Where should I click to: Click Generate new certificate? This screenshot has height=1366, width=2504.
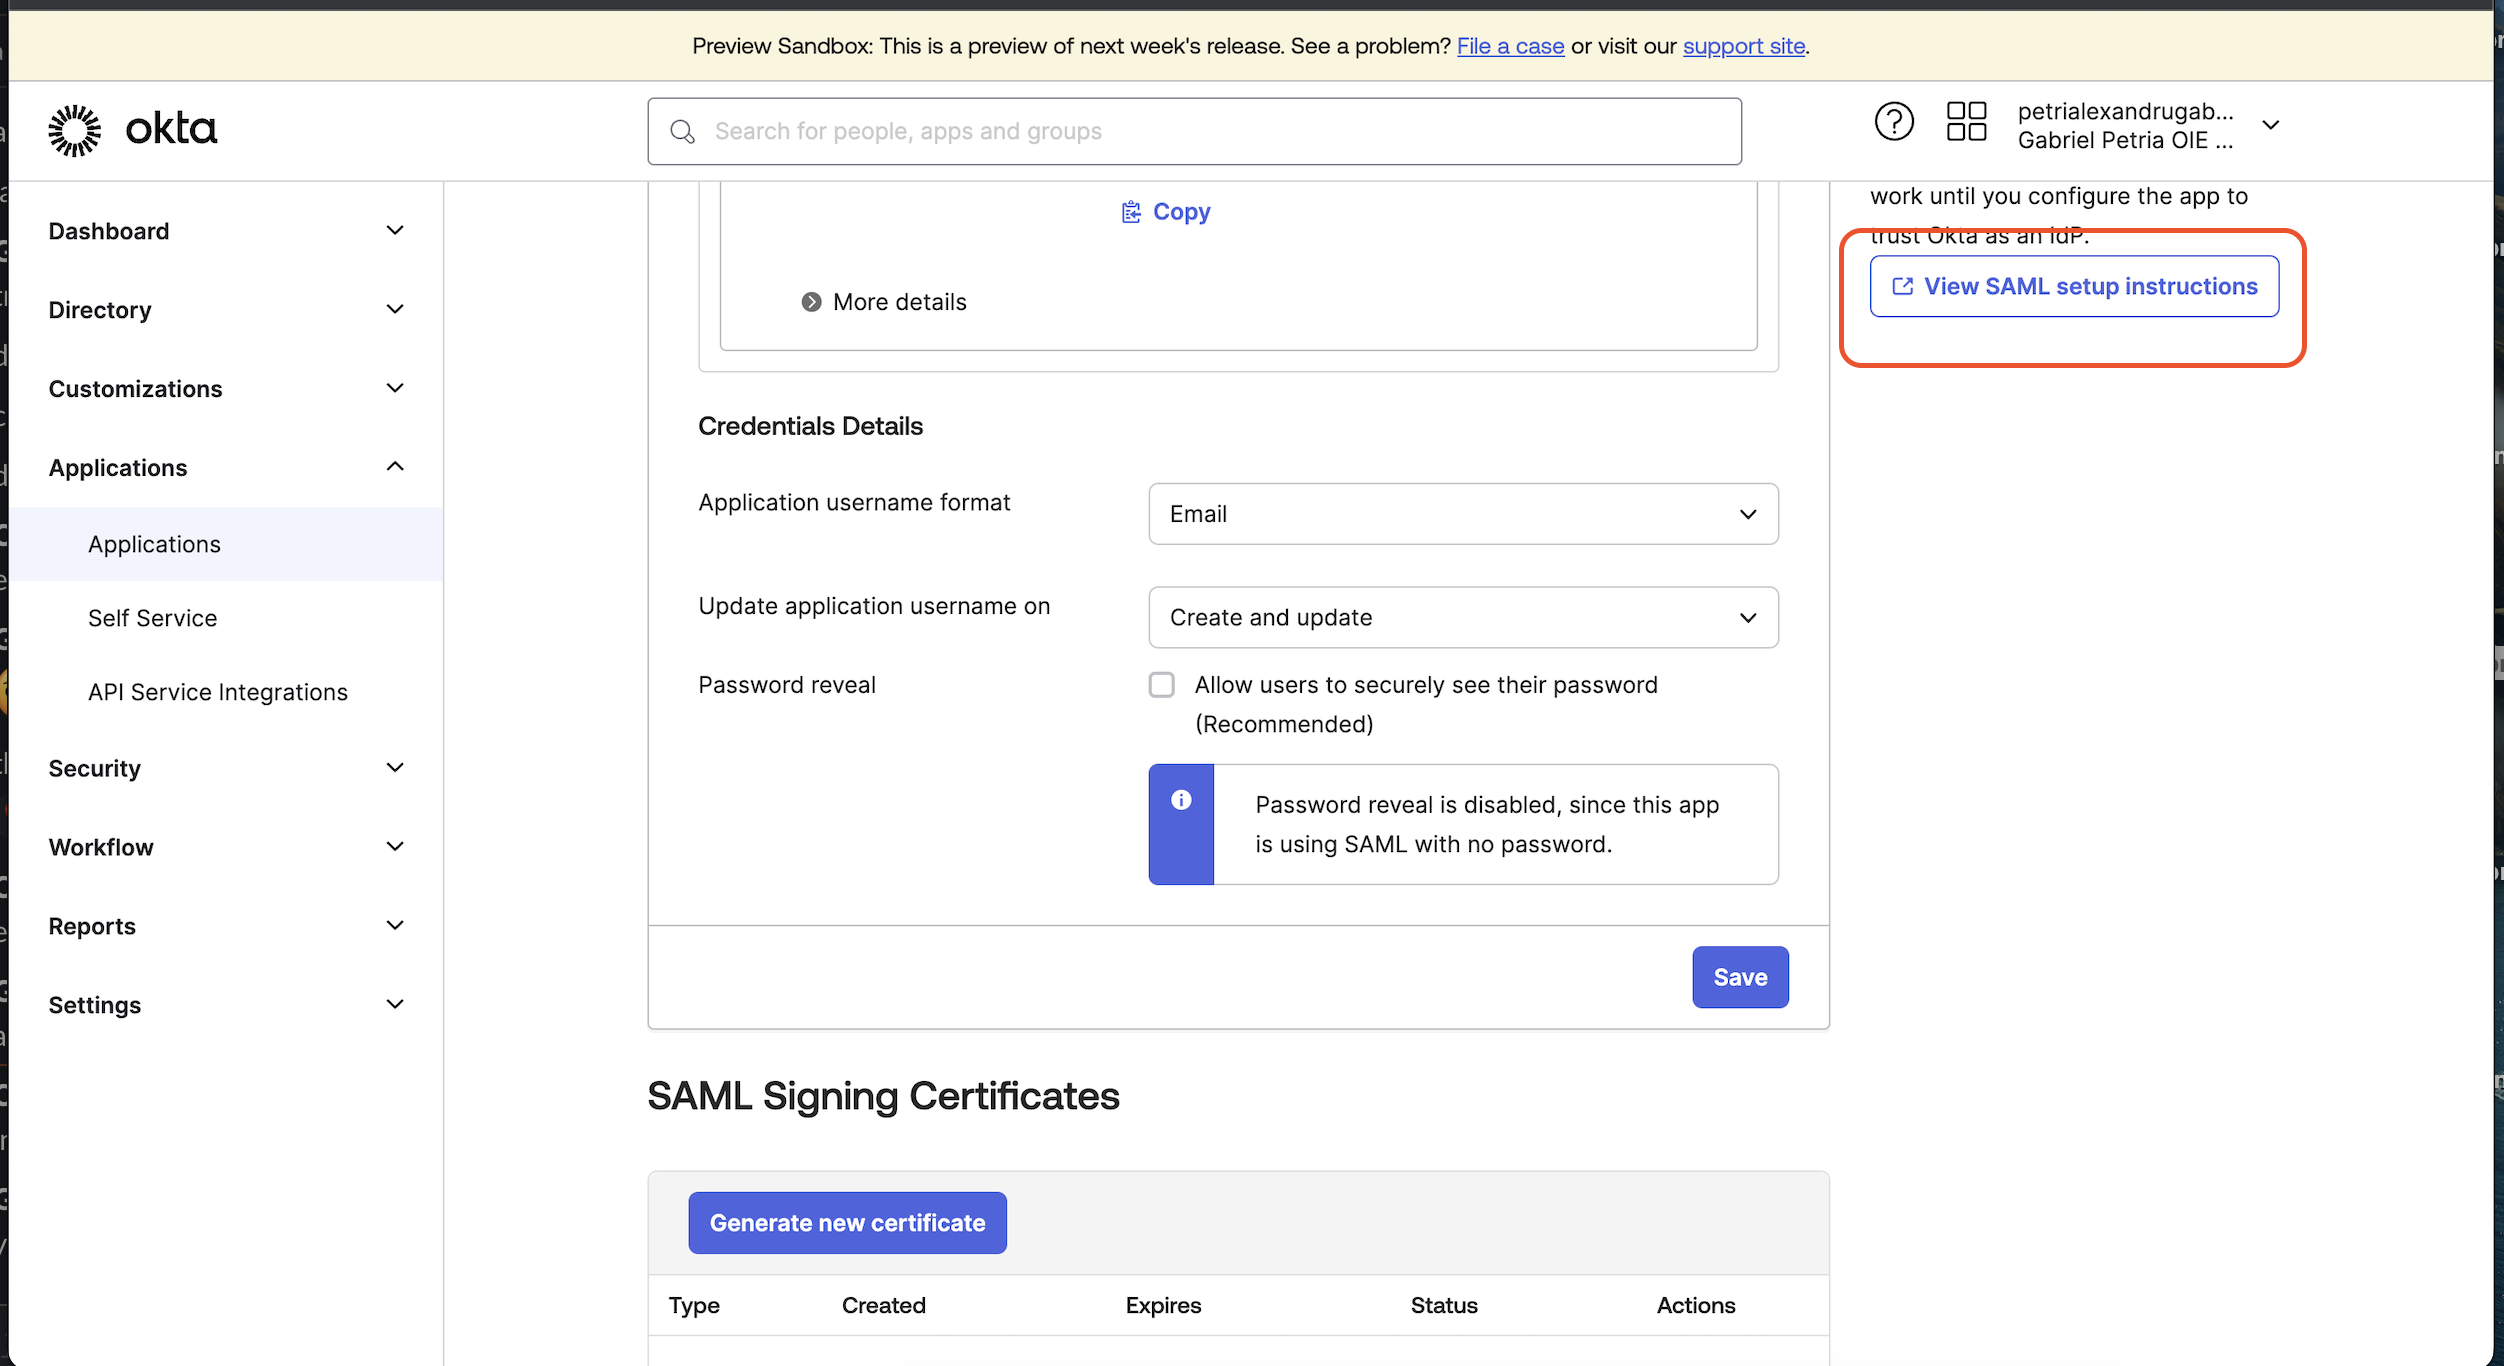pyautogui.click(x=846, y=1222)
